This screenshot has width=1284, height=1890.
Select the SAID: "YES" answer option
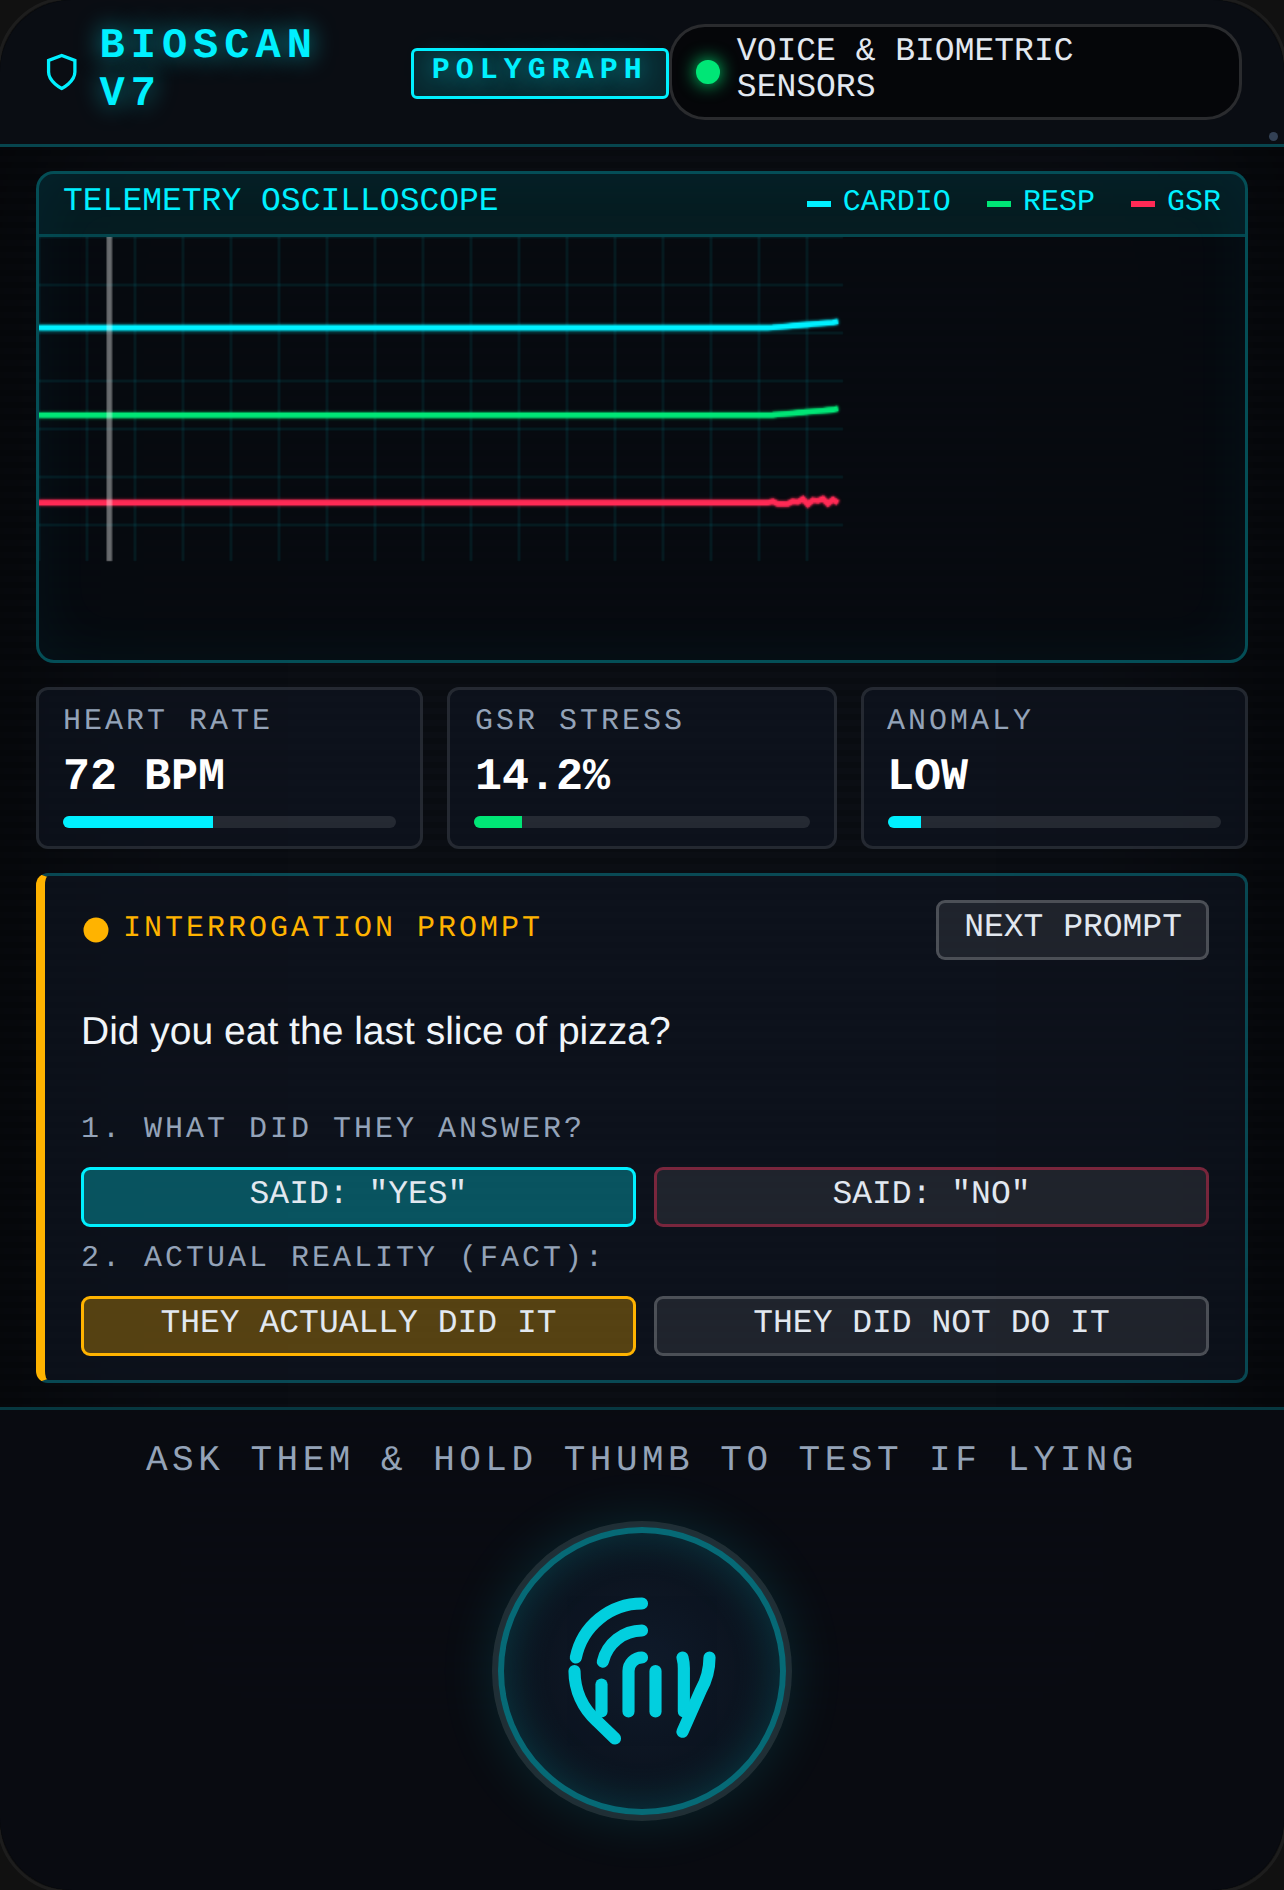click(358, 1196)
